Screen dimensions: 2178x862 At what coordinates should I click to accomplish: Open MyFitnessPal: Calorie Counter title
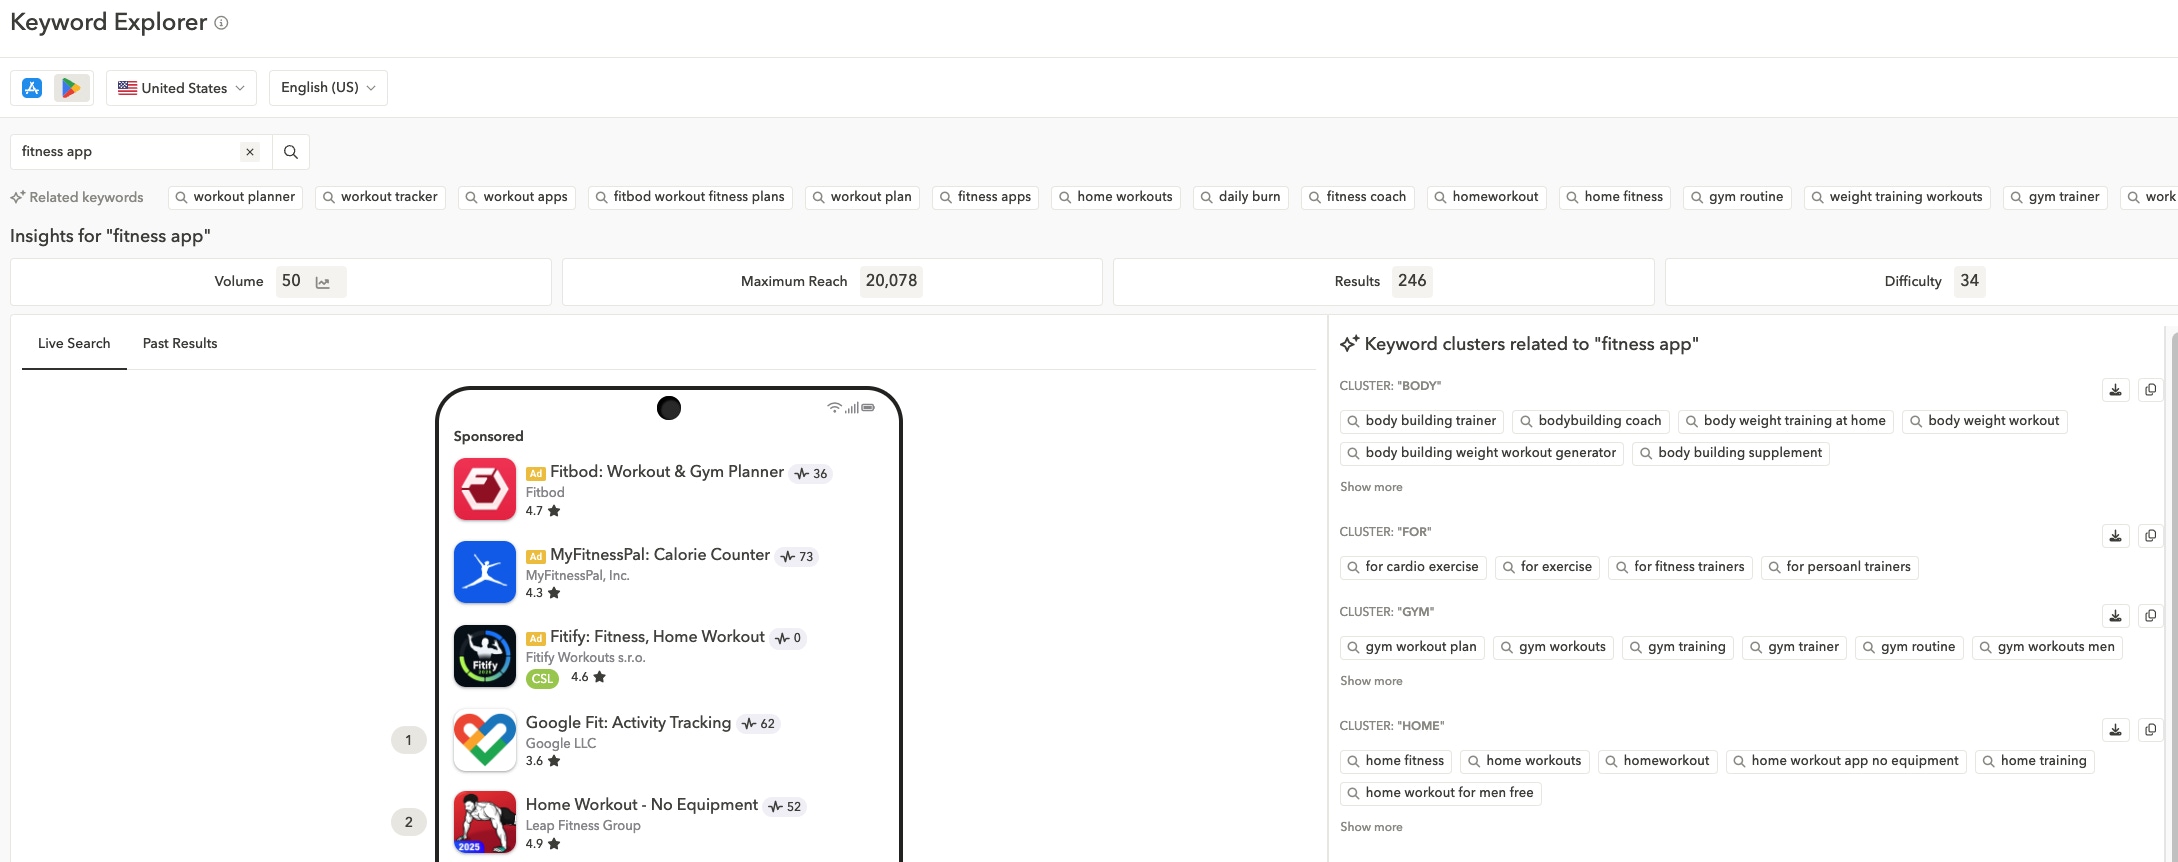660,555
